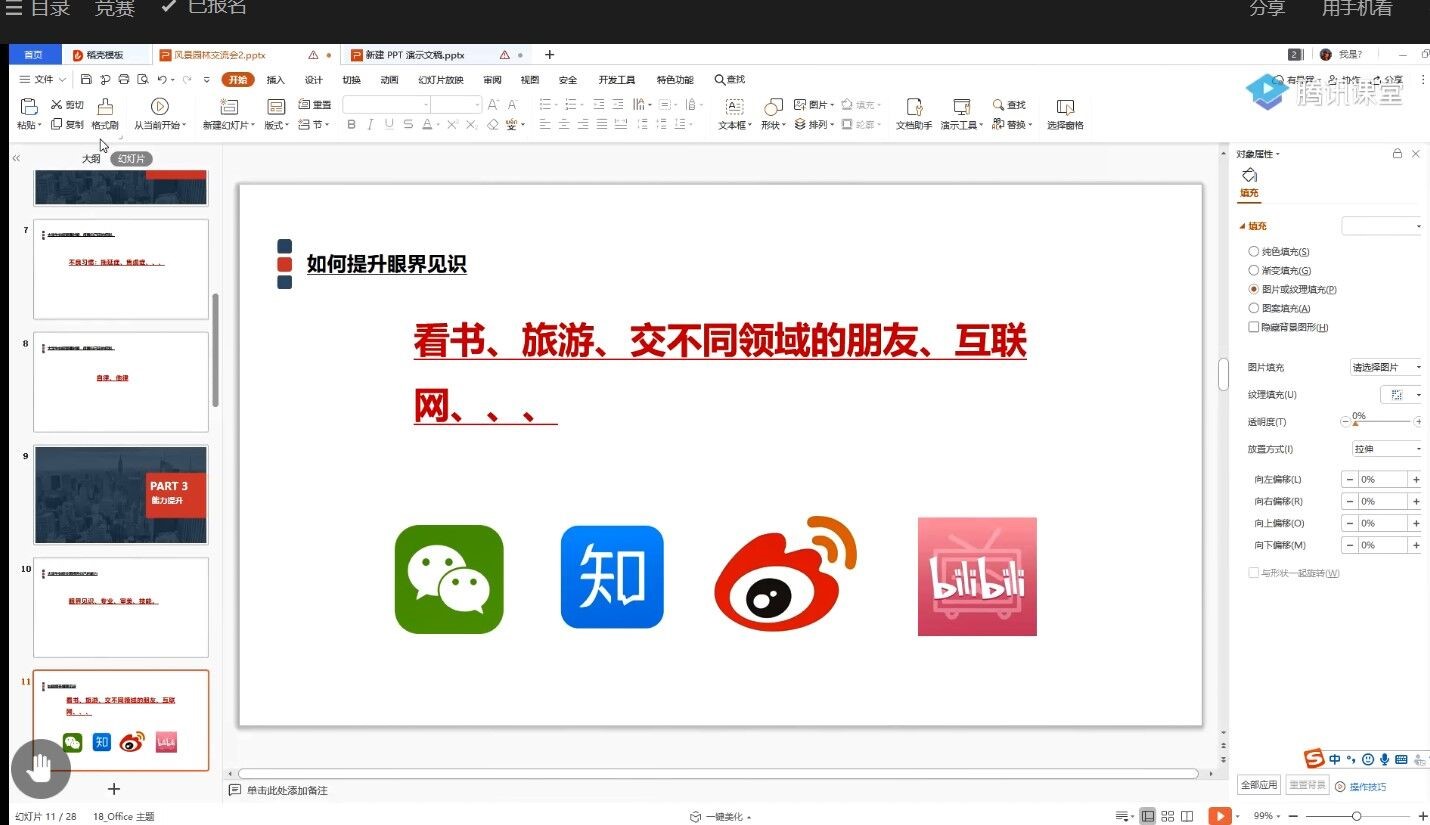The width and height of the screenshot is (1430, 825).
Task: Open the Insert (插入) ribbon tab
Action: (x=275, y=80)
